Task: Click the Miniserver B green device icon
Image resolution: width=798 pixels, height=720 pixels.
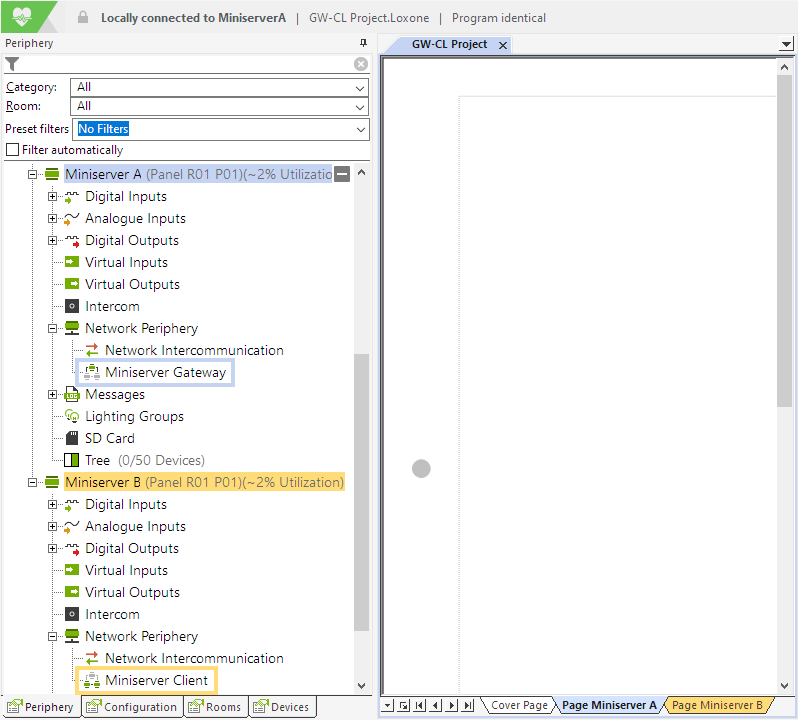Action: (52, 482)
